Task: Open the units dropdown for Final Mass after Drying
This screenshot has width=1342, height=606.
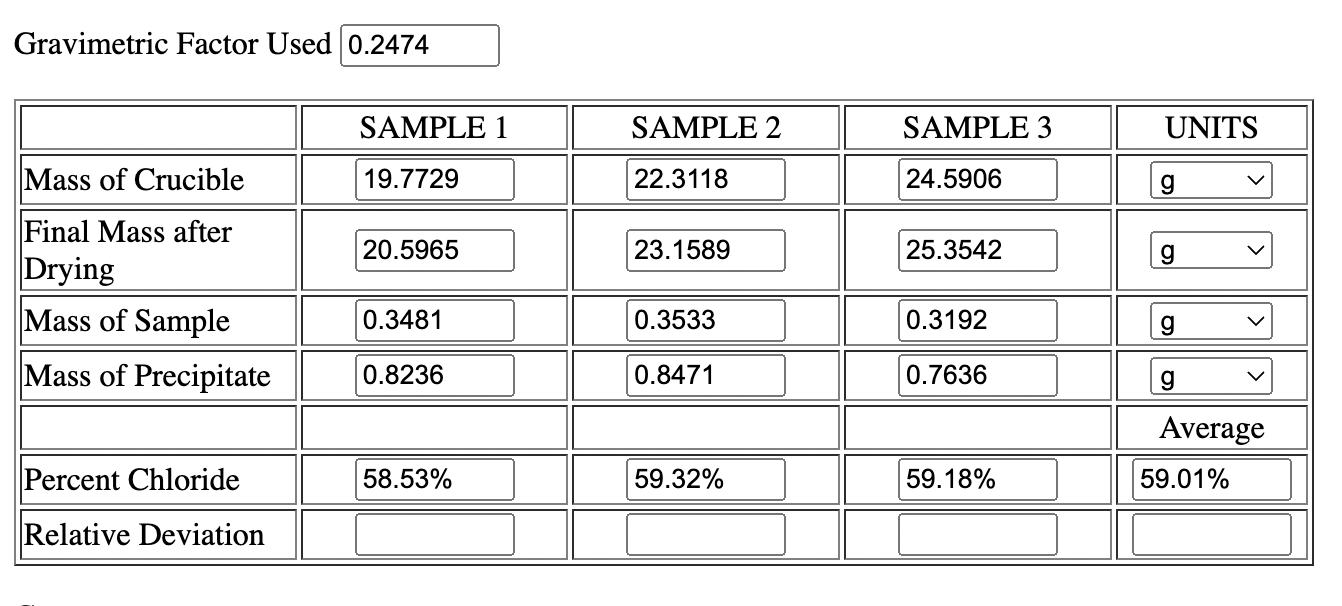Action: (x=1211, y=250)
